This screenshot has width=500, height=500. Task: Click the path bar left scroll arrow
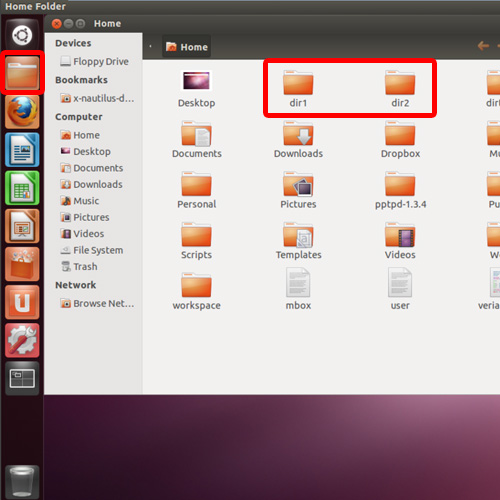pyautogui.click(x=150, y=46)
